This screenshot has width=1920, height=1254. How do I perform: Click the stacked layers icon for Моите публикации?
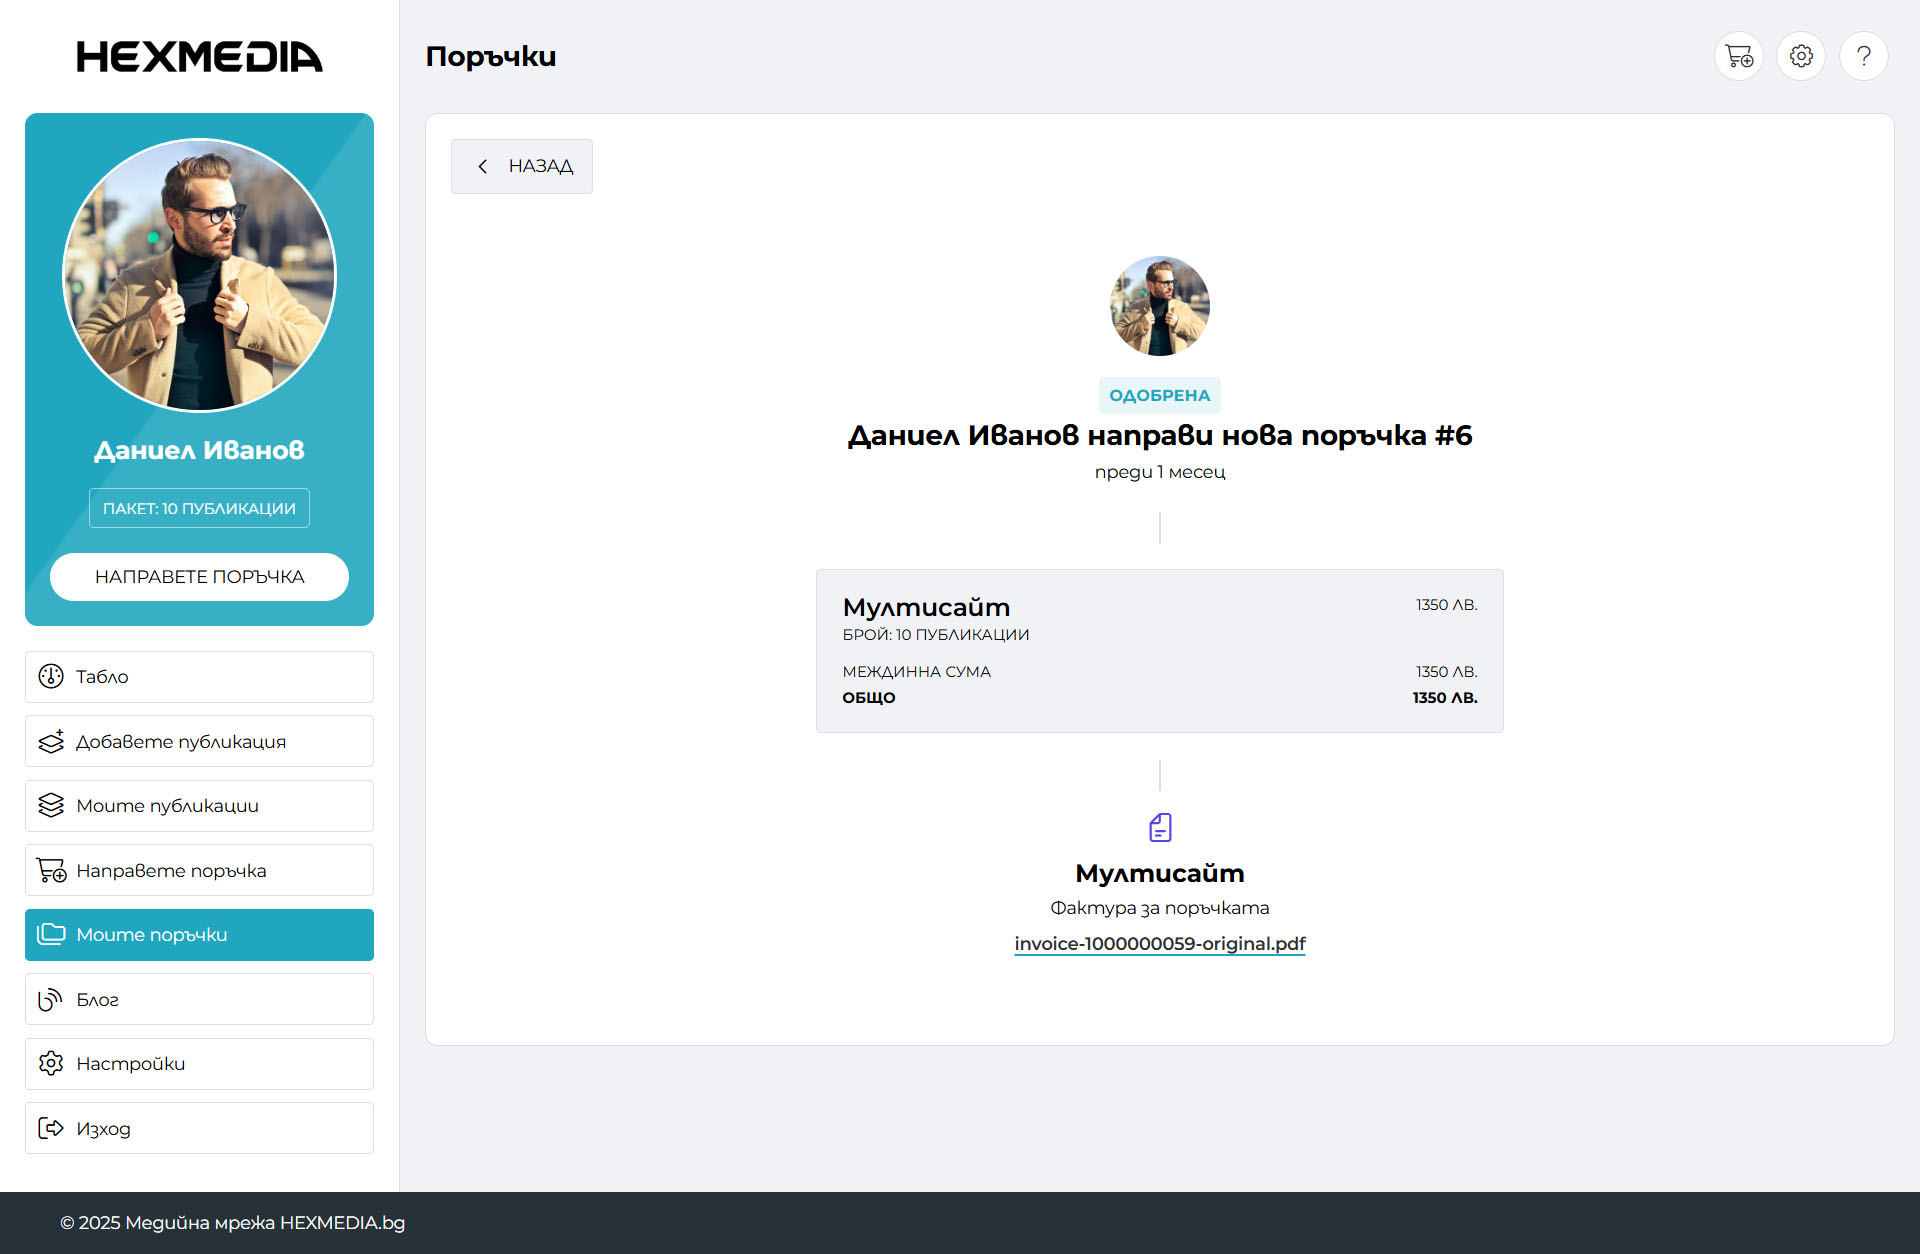[x=51, y=805]
